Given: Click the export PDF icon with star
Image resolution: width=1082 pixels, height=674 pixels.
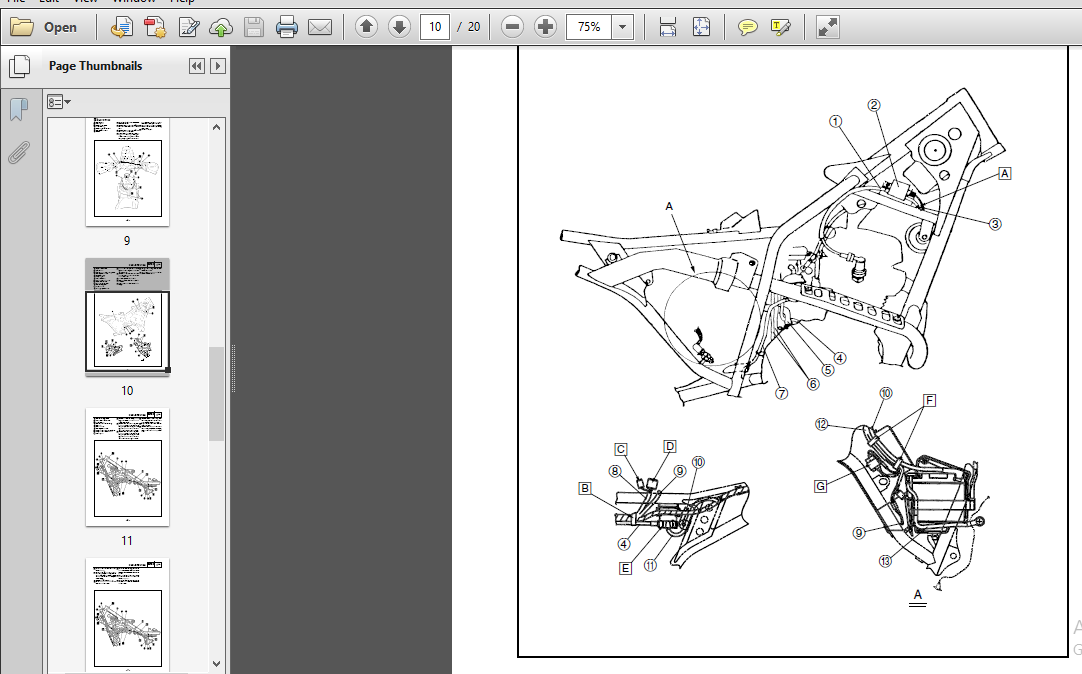Looking at the screenshot, I should (x=155, y=27).
